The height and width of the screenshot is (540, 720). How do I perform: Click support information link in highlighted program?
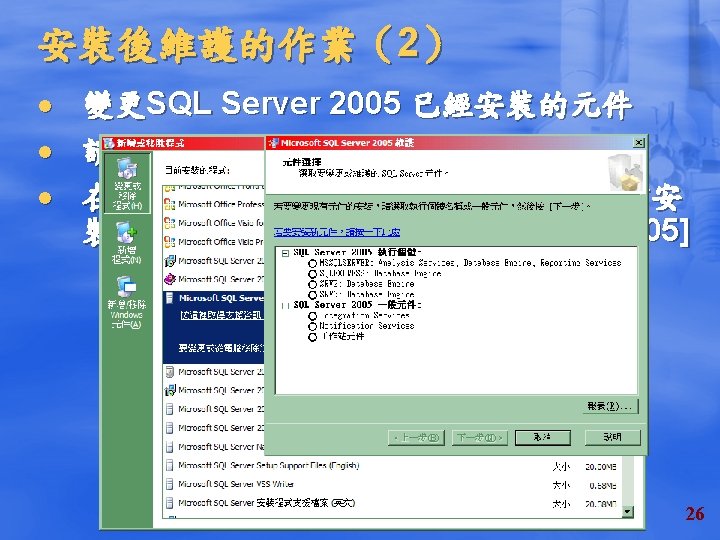click(221, 315)
